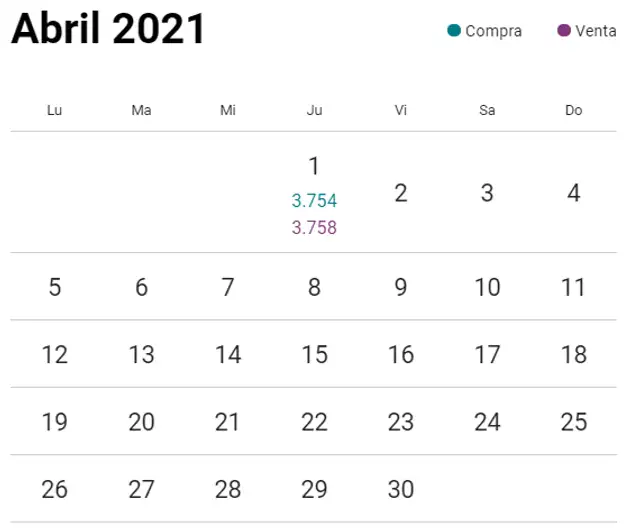Choose day 15 in the calendar

click(314, 354)
